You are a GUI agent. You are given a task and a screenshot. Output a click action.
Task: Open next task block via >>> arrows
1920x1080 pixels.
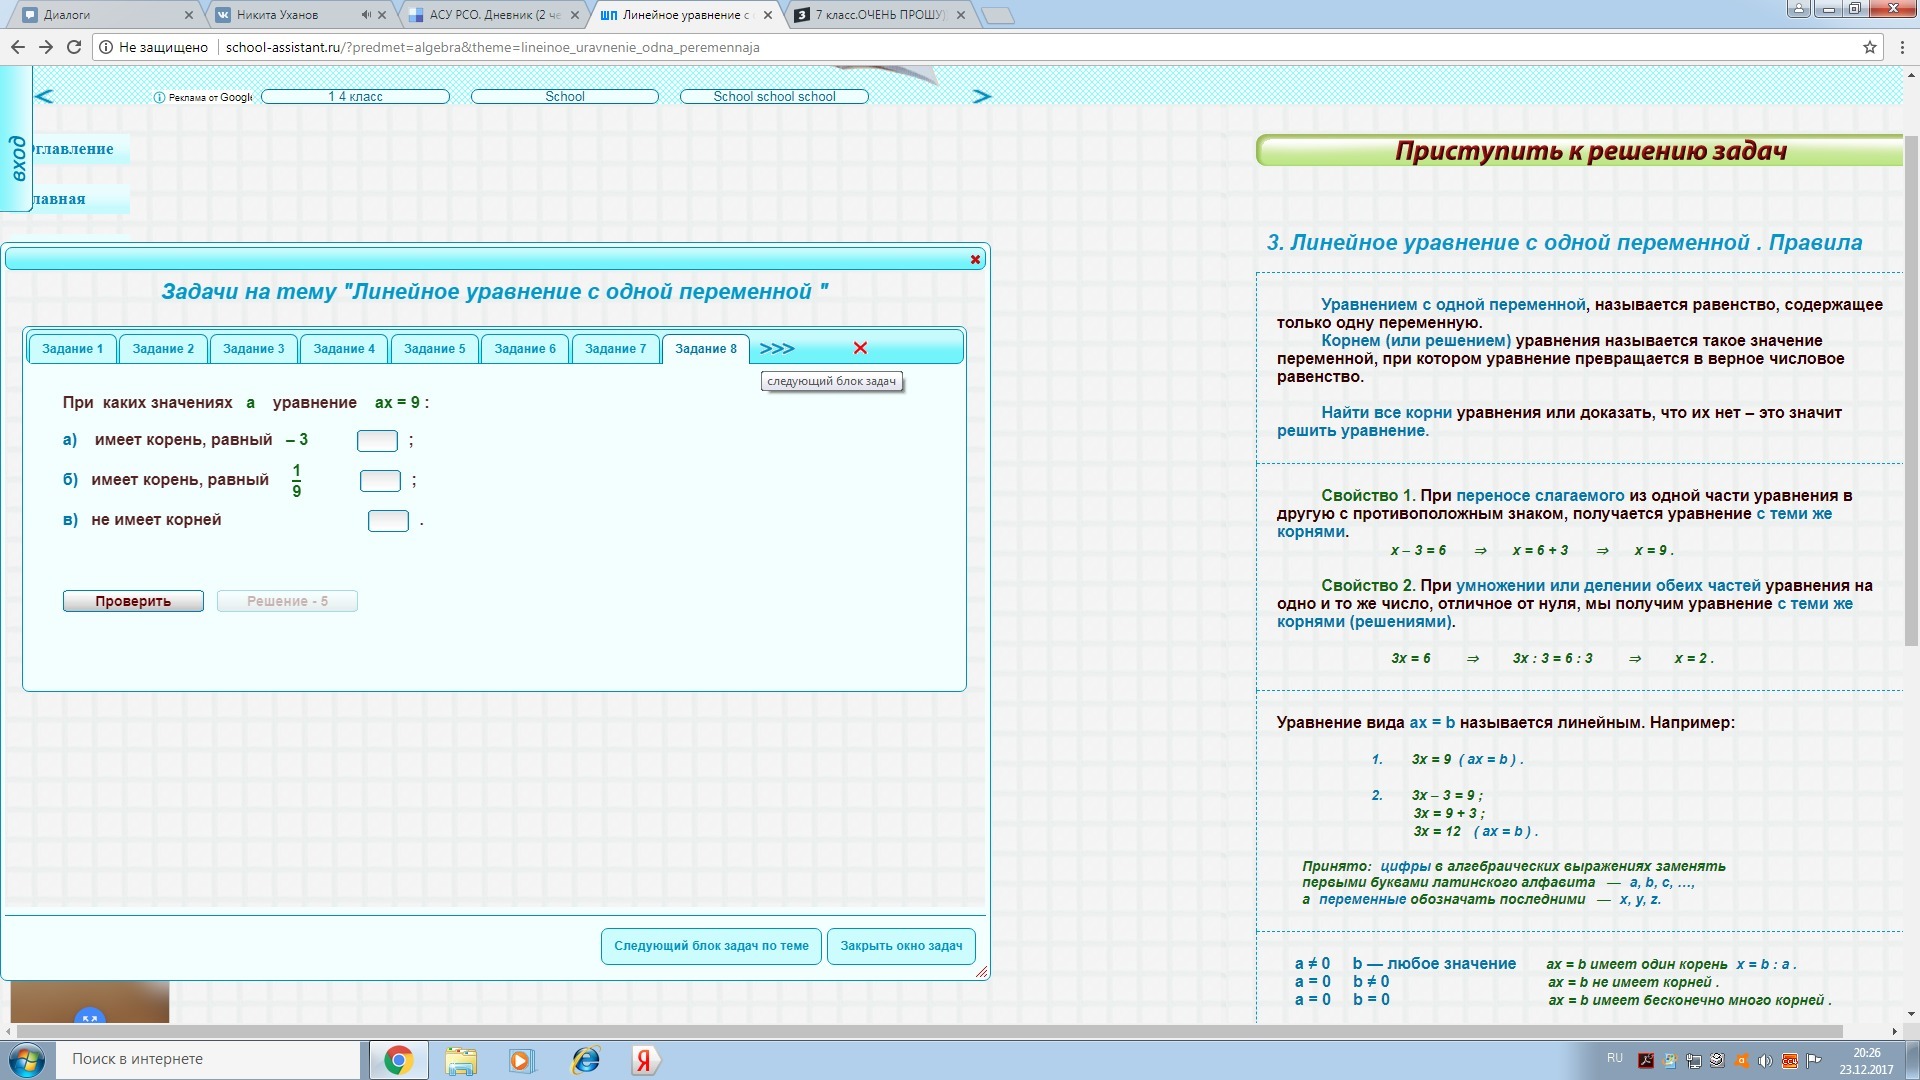click(776, 348)
